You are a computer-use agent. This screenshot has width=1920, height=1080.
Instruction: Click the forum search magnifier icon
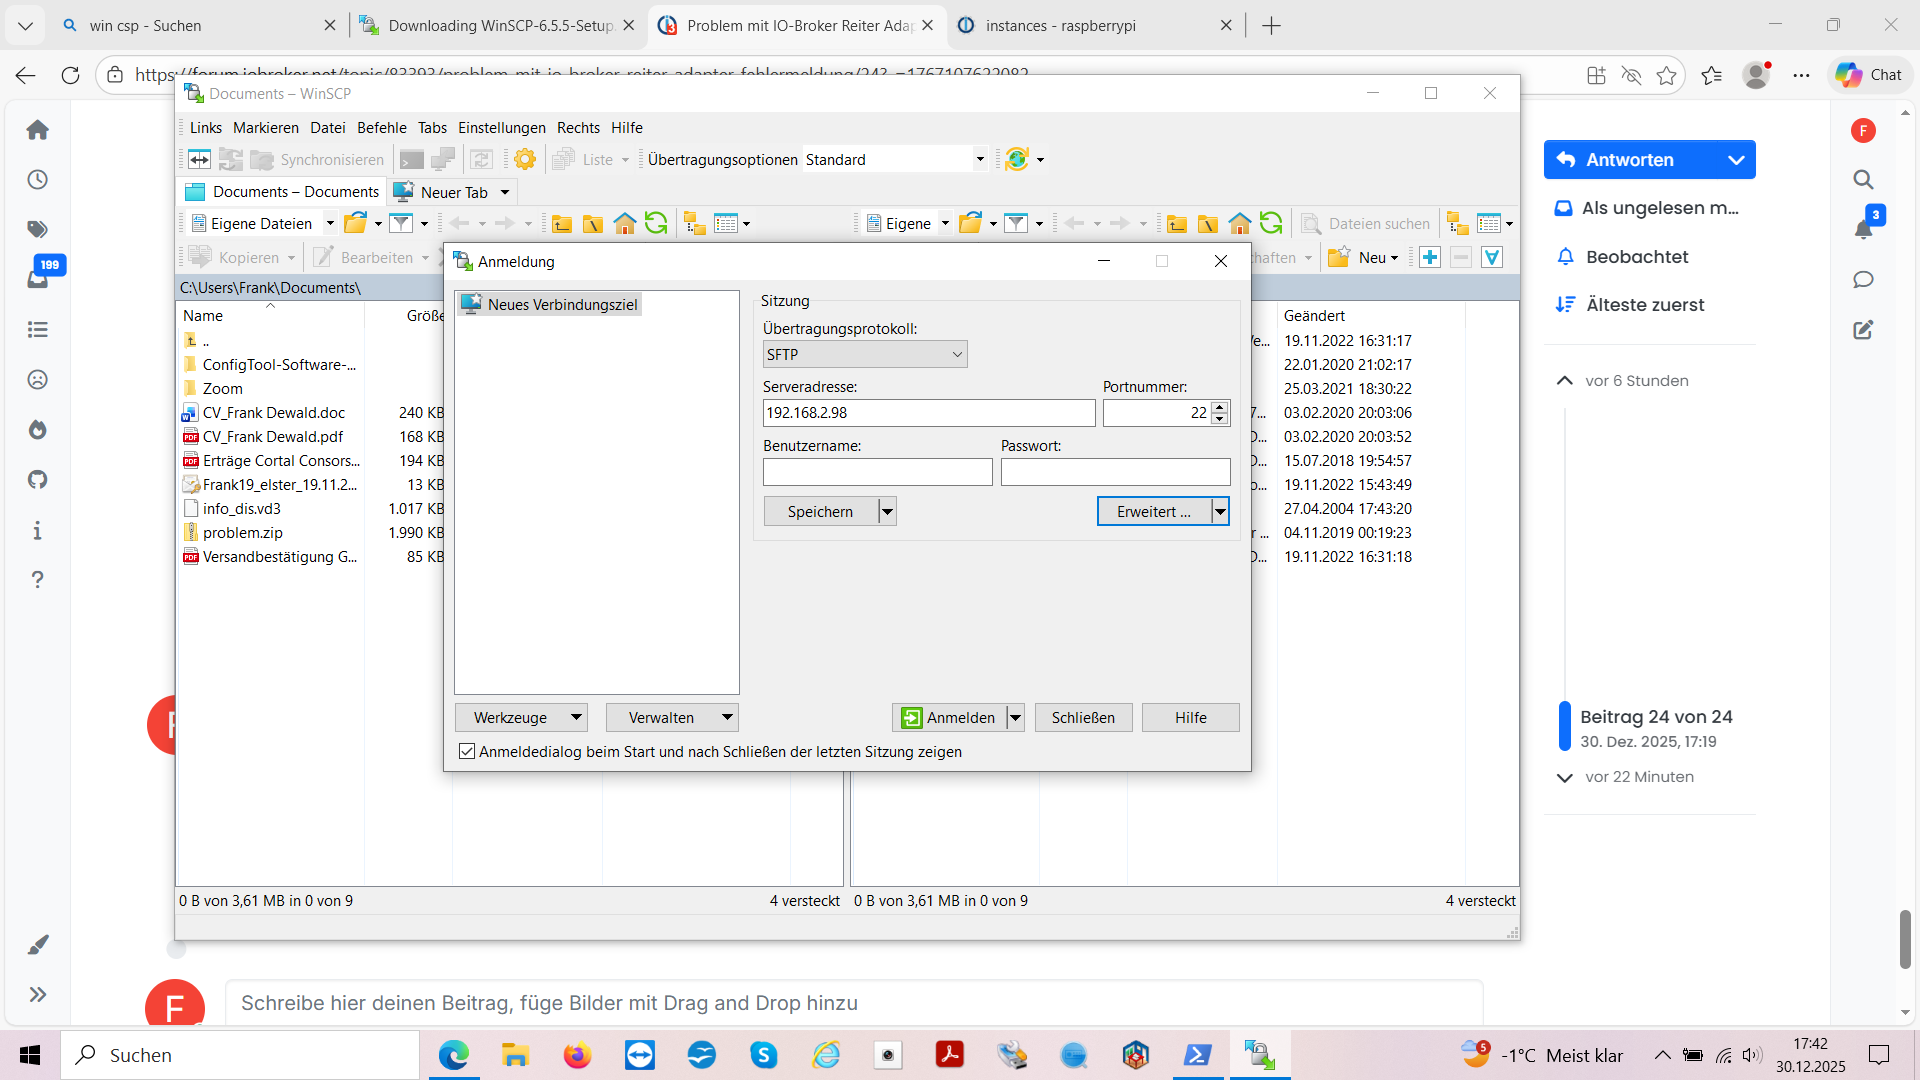click(x=1862, y=180)
